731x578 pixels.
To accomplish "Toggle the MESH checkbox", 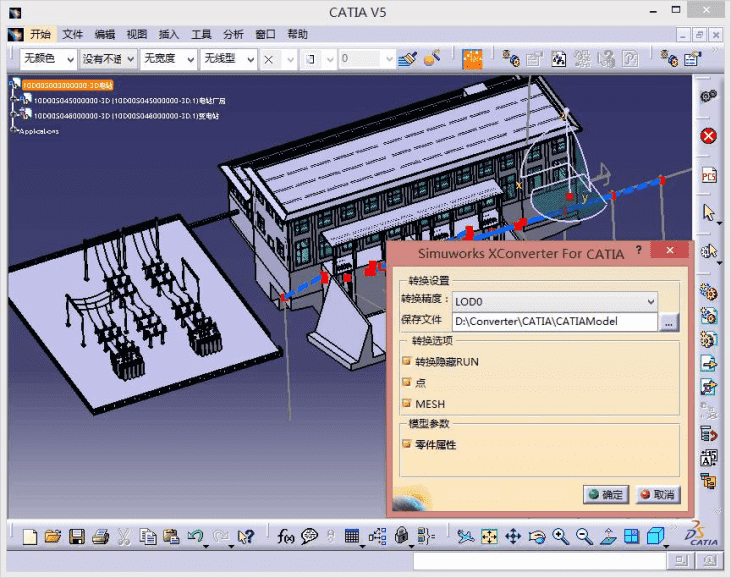I will click(407, 403).
